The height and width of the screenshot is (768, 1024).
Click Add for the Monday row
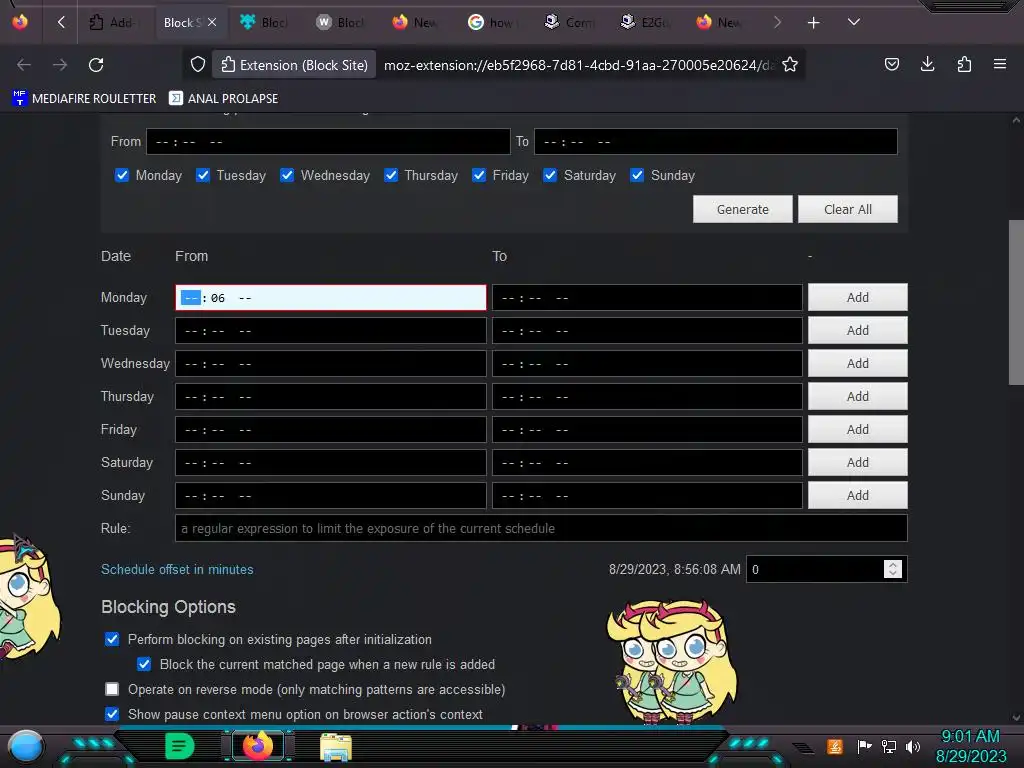(857, 297)
